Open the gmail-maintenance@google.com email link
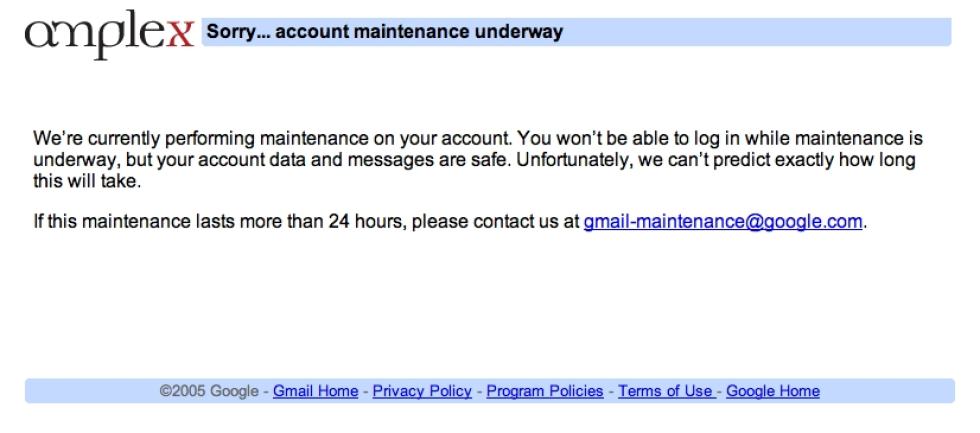The height and width of the screenshot is (433, 980). coord(722,222)
